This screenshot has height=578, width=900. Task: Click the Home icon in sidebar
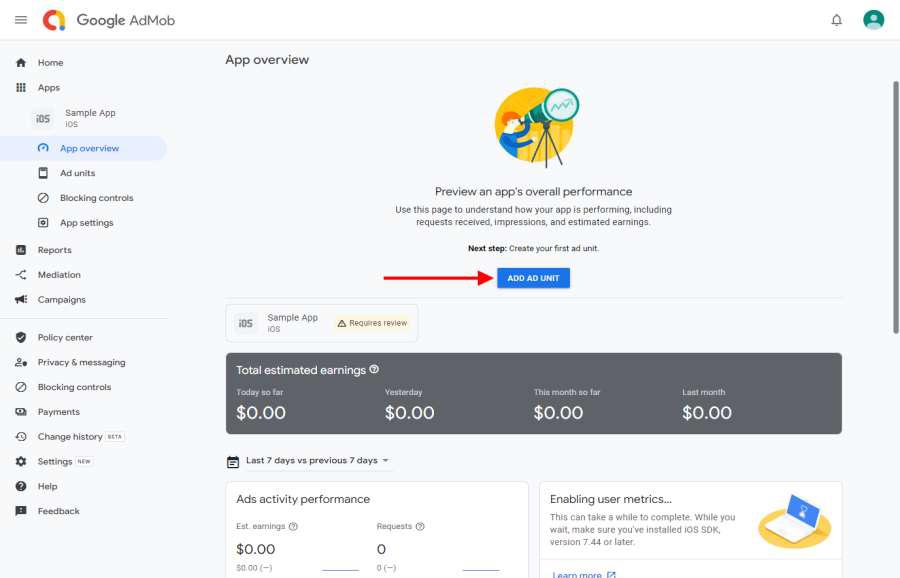click(x=21, y=63)
